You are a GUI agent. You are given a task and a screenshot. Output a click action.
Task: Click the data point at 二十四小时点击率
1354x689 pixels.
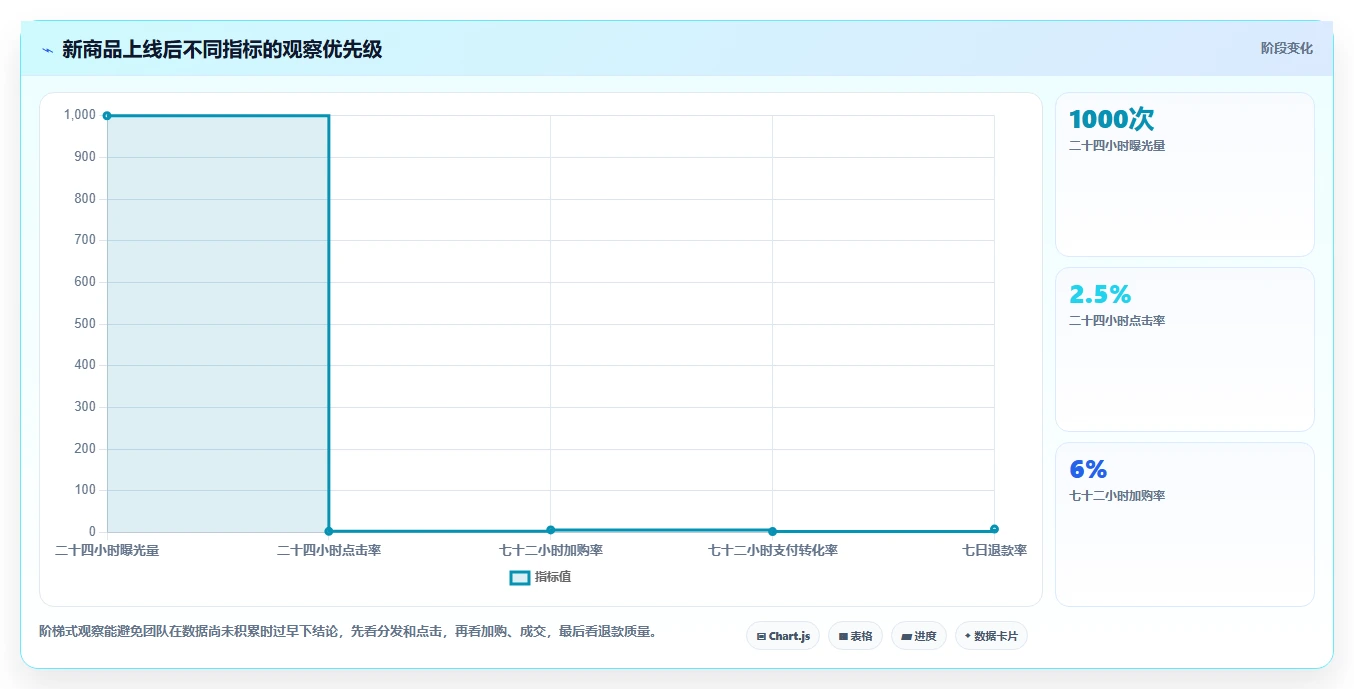tap(329, 531)
